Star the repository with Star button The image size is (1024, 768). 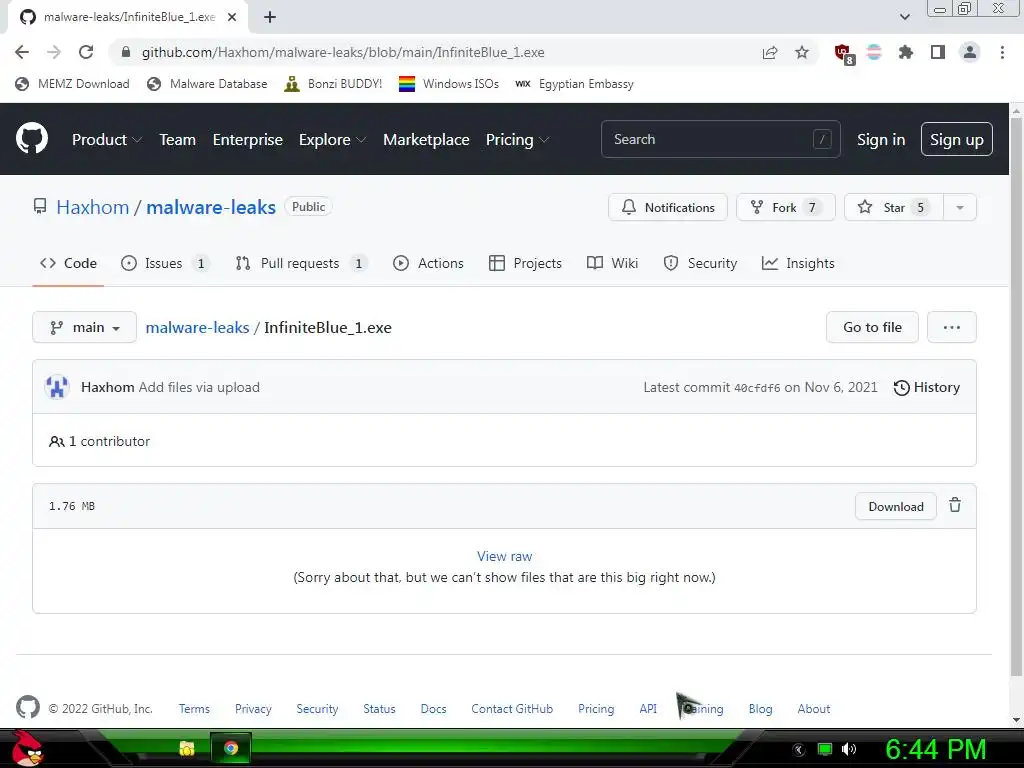[893, 208]
